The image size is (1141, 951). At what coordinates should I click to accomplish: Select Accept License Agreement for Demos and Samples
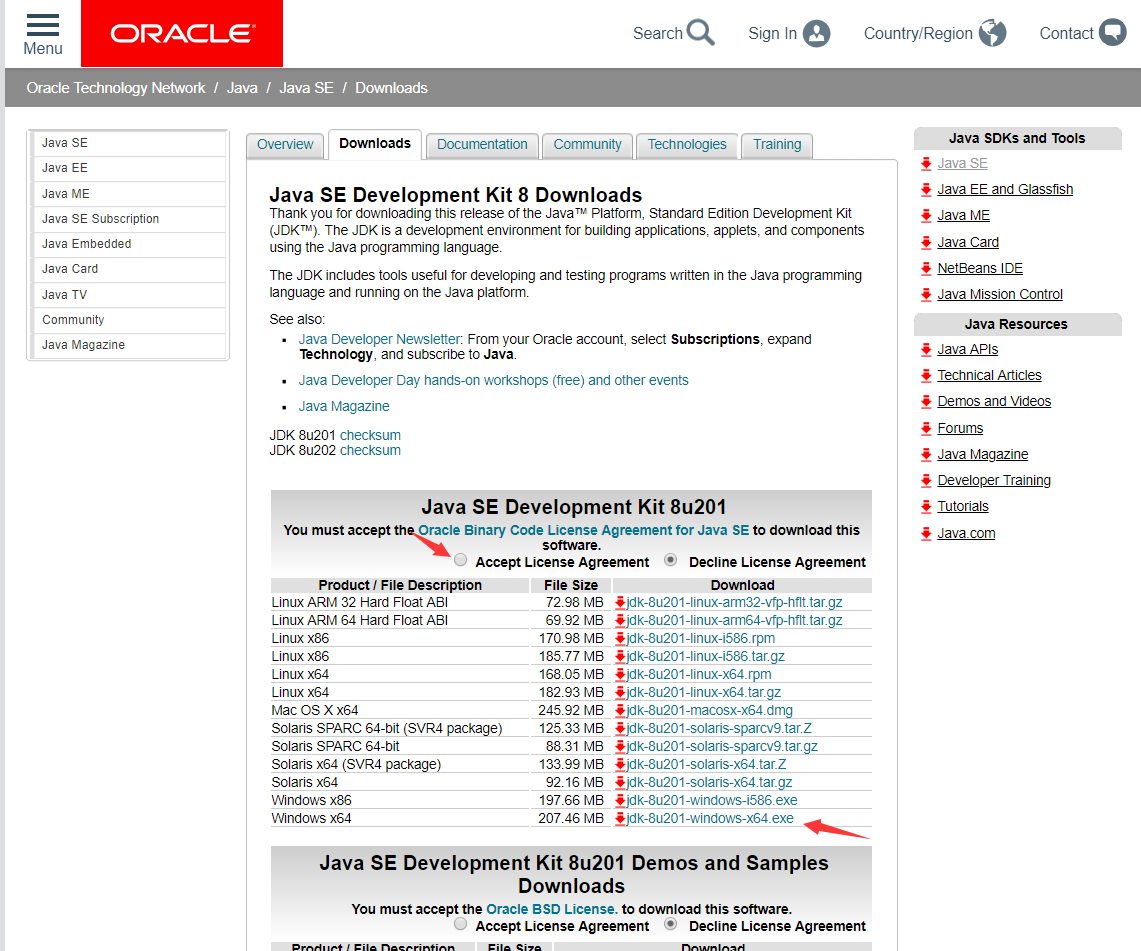point(461,924)
